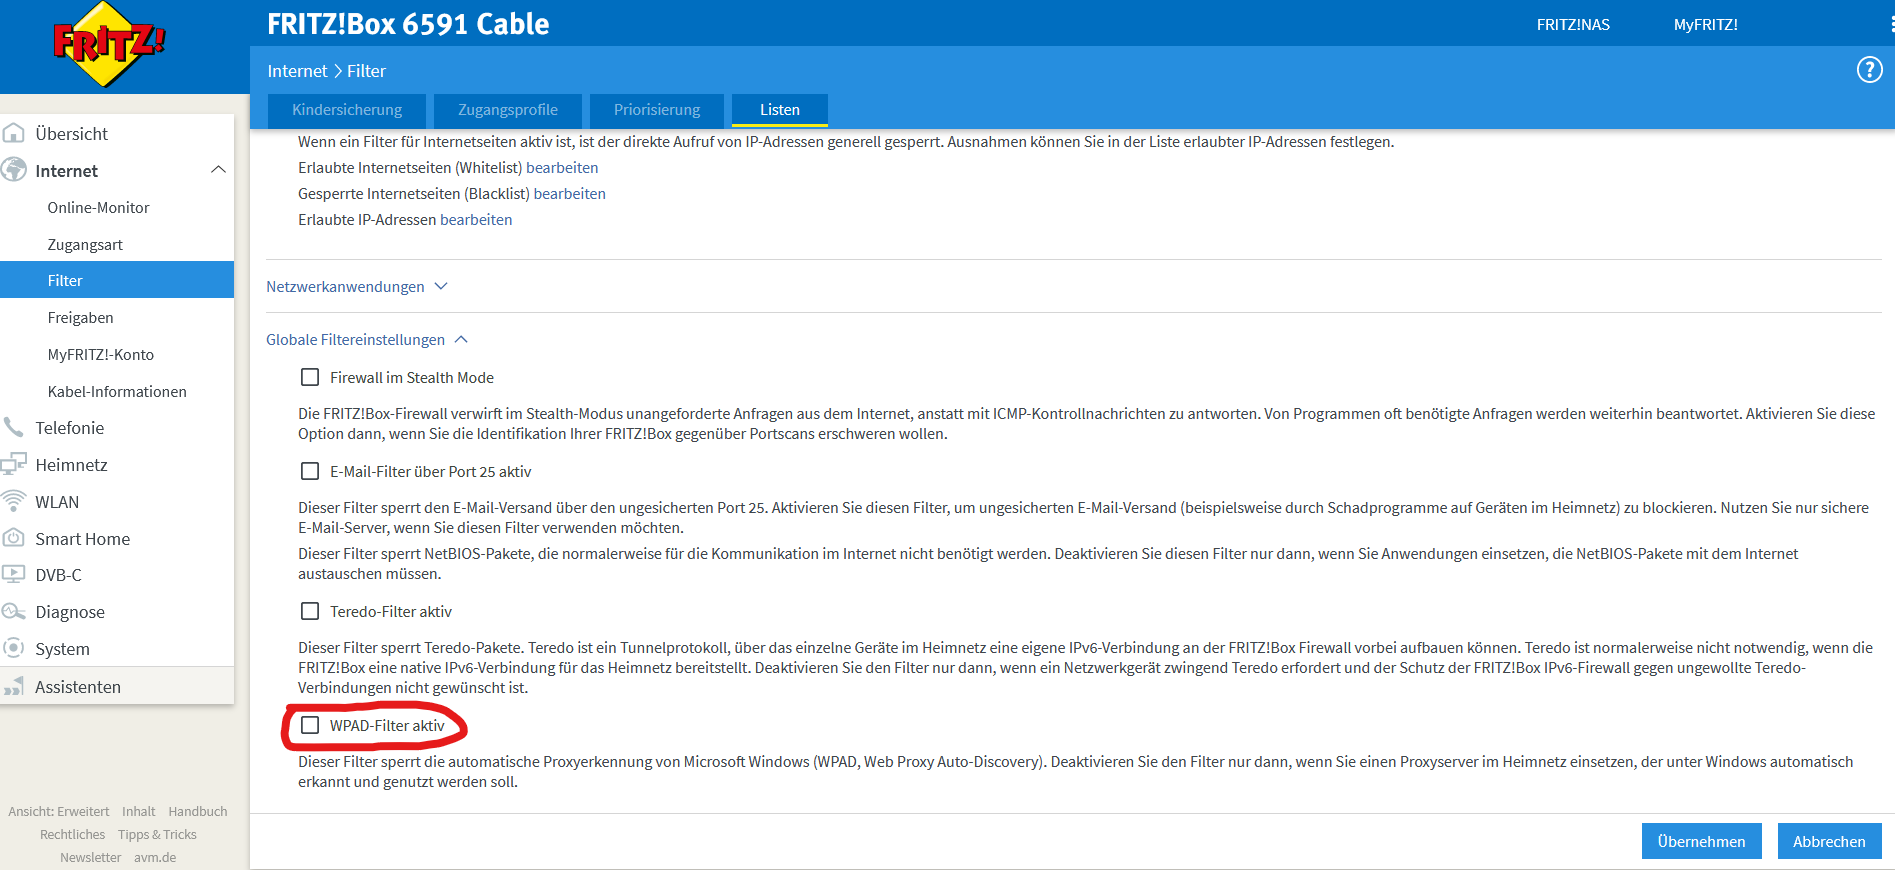Click the FRITZ! logo
1895x870 pixels.
[x=109, y=44]
